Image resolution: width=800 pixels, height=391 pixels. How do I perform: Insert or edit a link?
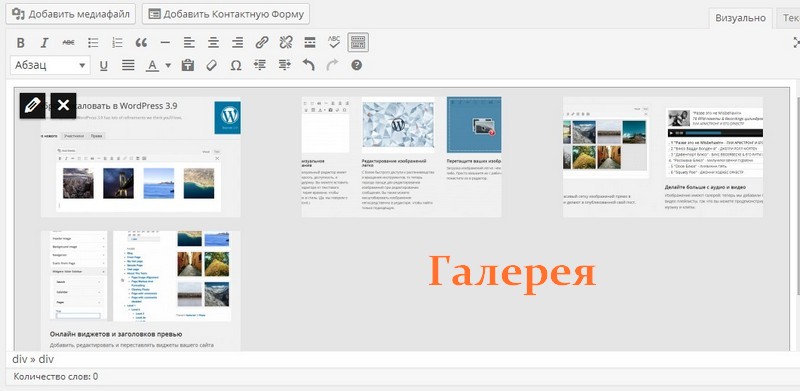pos(262,43)
